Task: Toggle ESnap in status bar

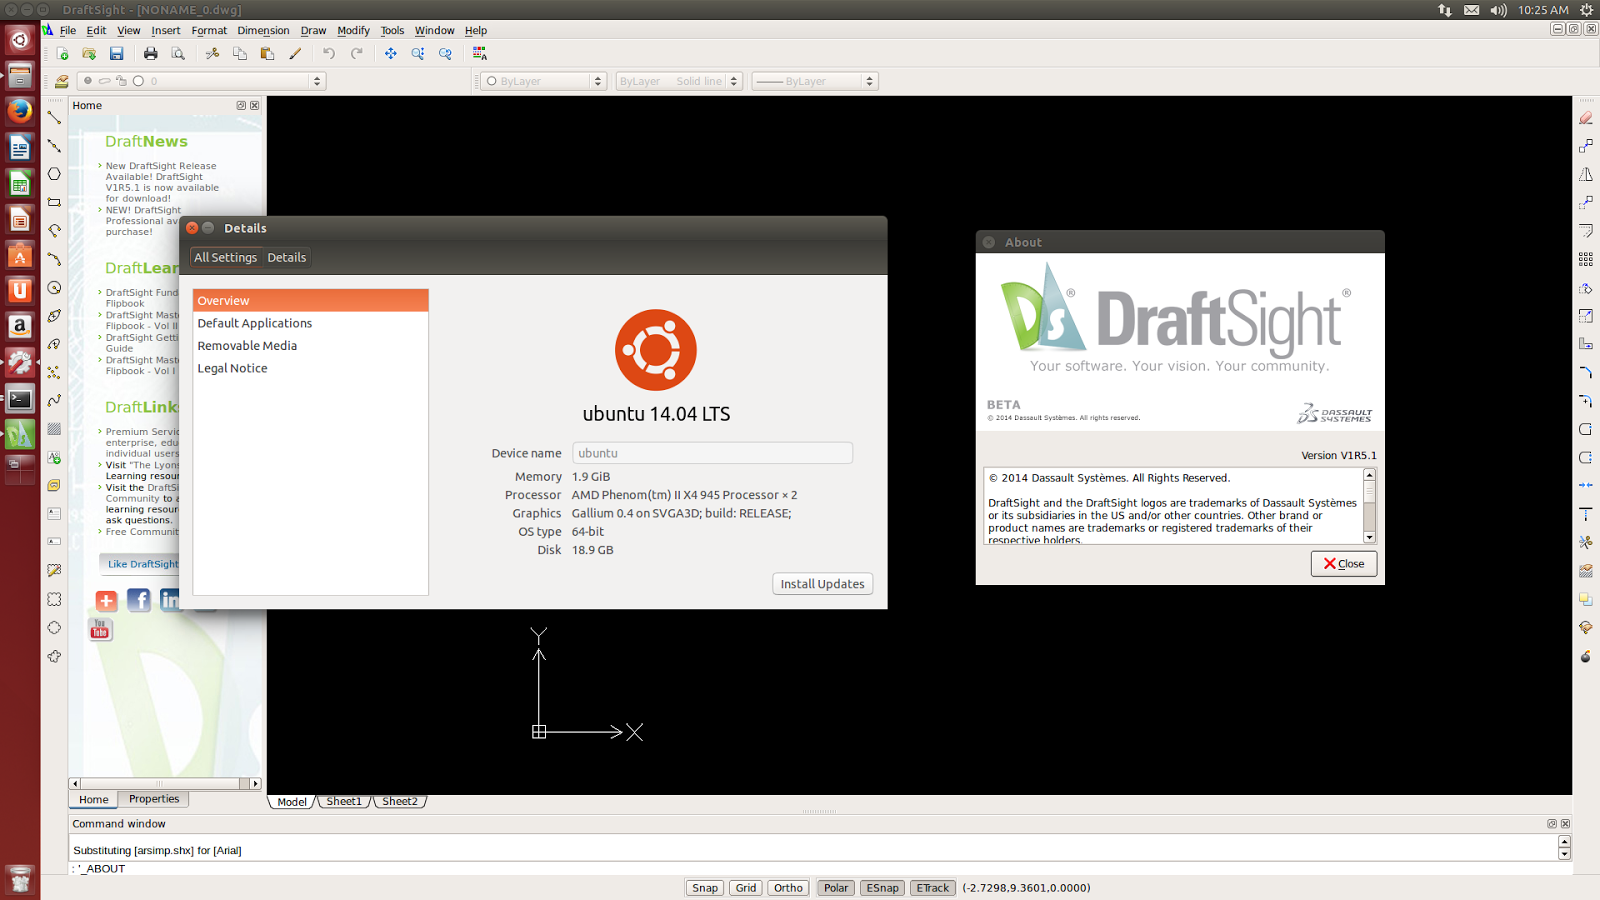Action: [882, 888]
